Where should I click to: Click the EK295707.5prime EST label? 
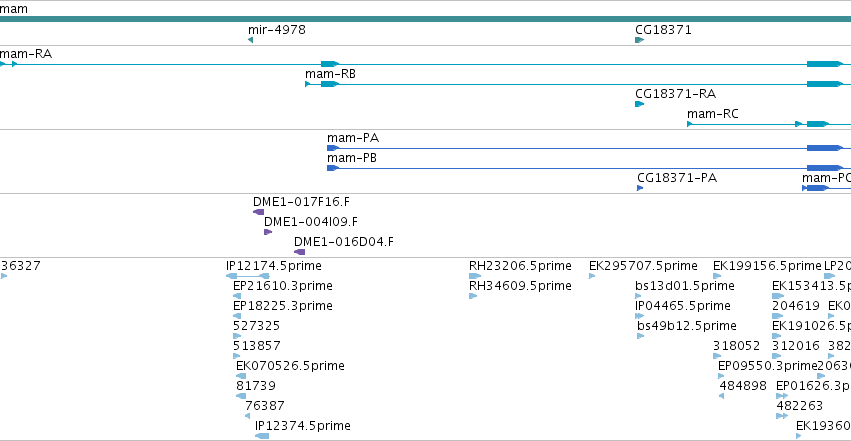(643, 266)
